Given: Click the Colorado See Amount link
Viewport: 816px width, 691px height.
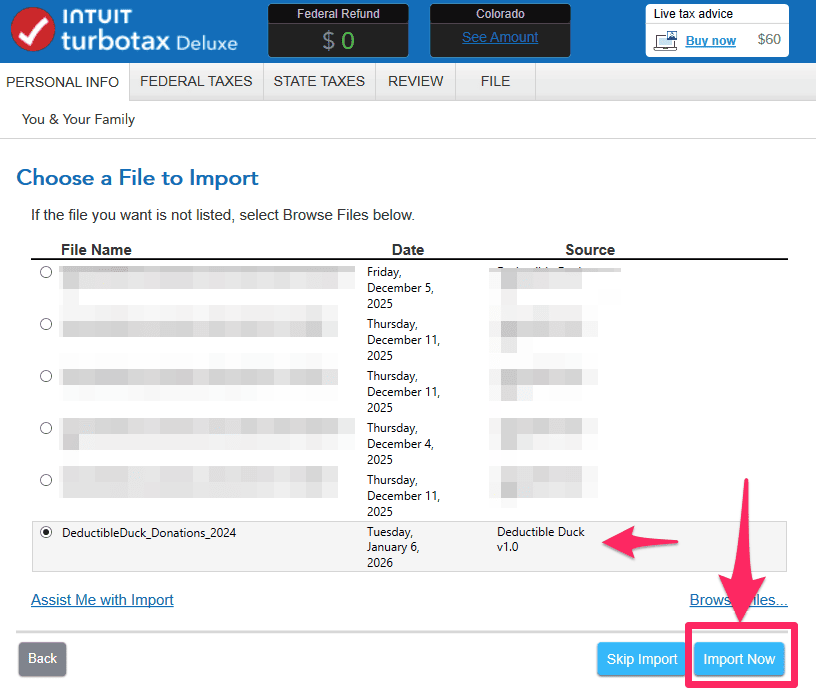Looking at the screenshot, I should coord(500,38).
